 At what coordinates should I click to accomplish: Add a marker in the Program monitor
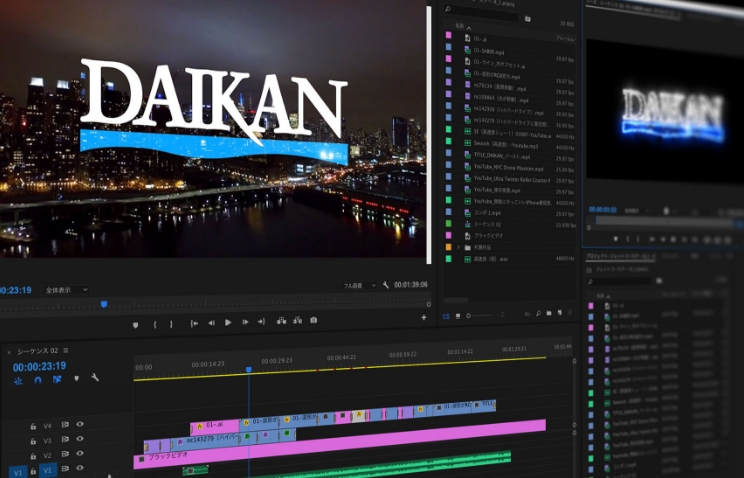[x=136, y=325]
